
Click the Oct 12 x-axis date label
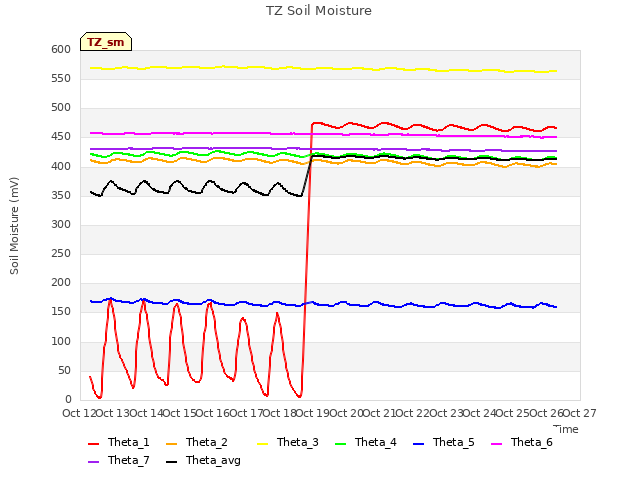[79, 413]
